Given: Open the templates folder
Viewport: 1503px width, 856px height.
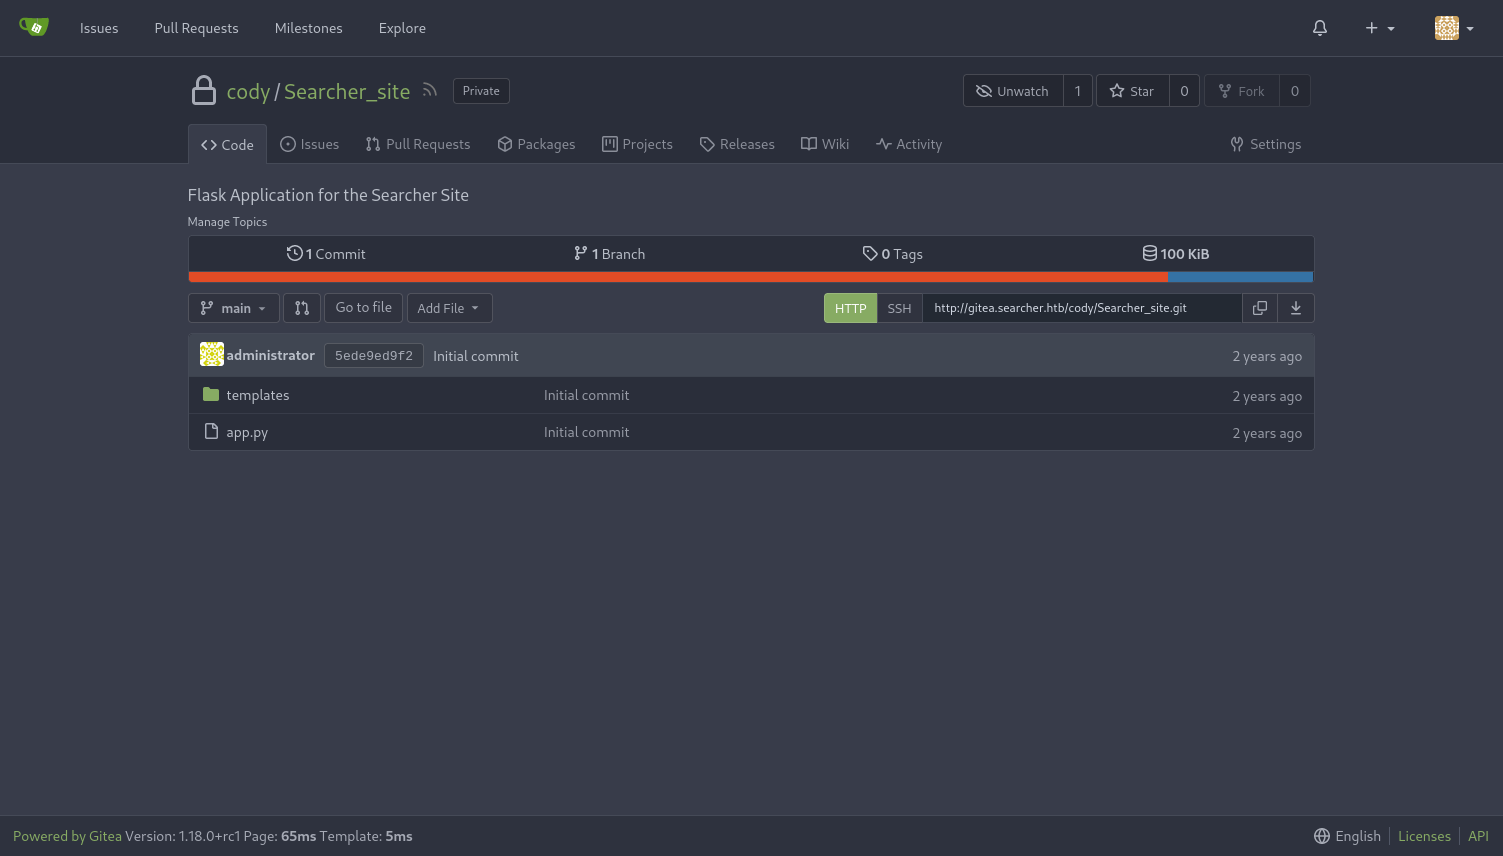Looking at the screenshot, I should (258, 395).
